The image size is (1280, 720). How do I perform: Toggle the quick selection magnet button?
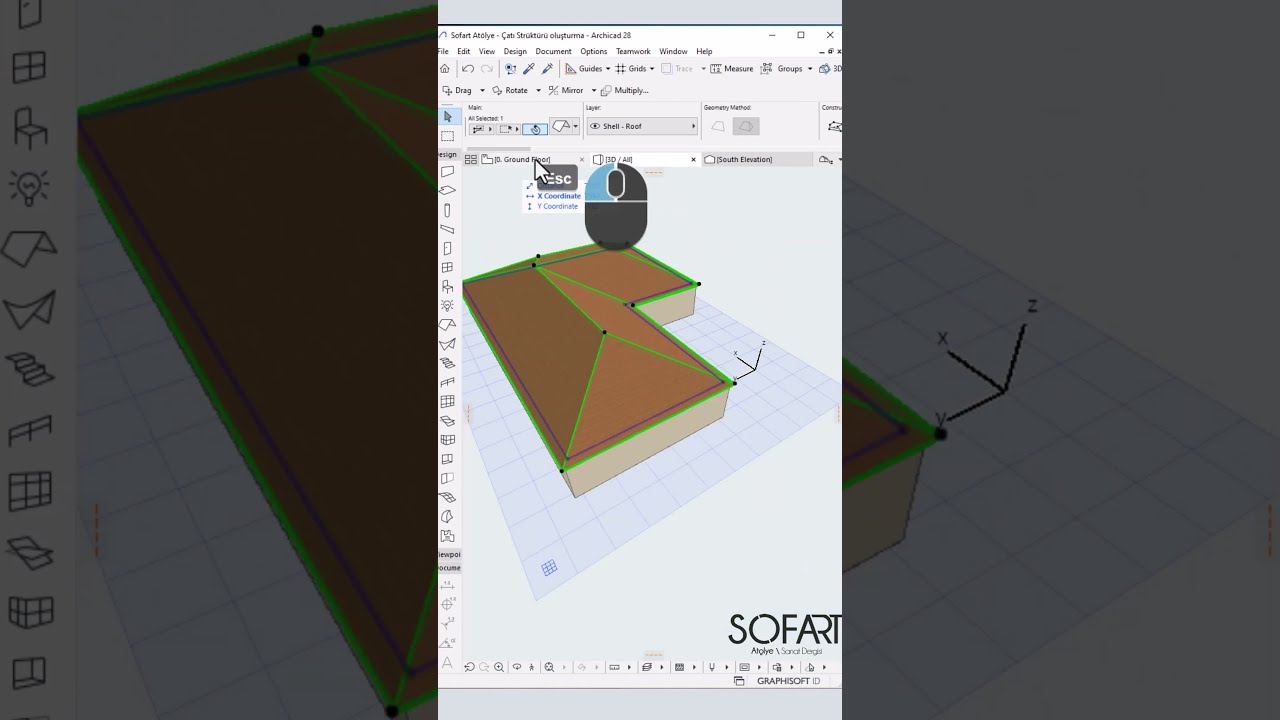click(535, 129)
